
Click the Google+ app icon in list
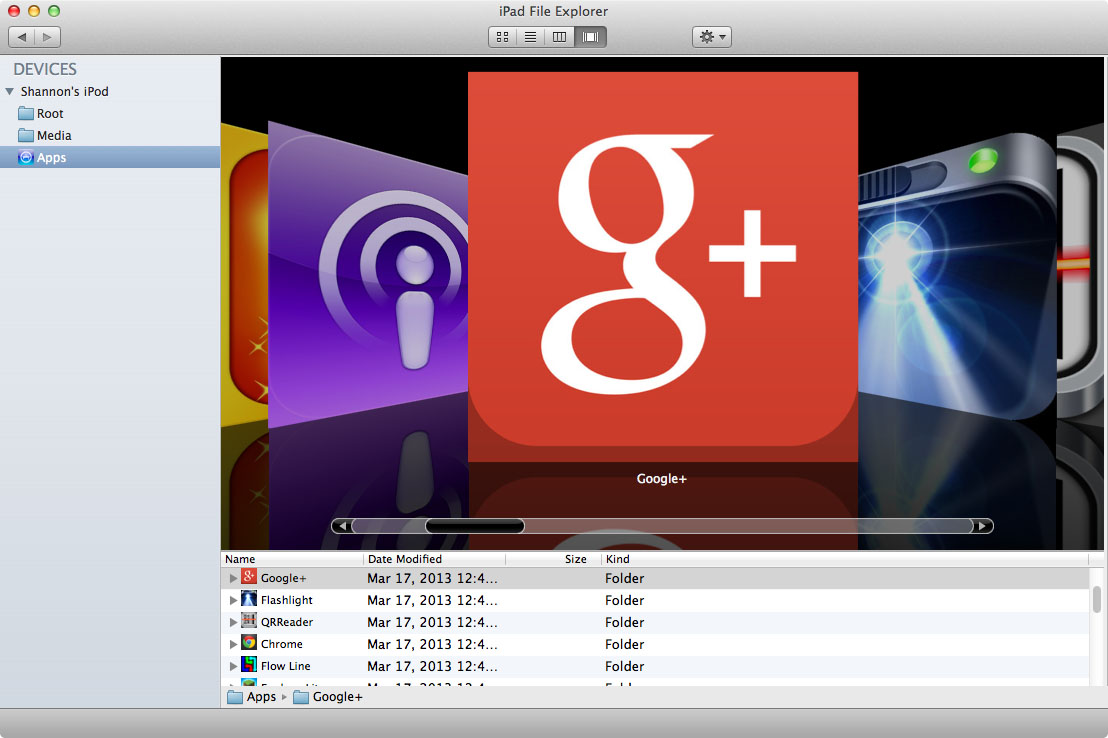[249, 577]
